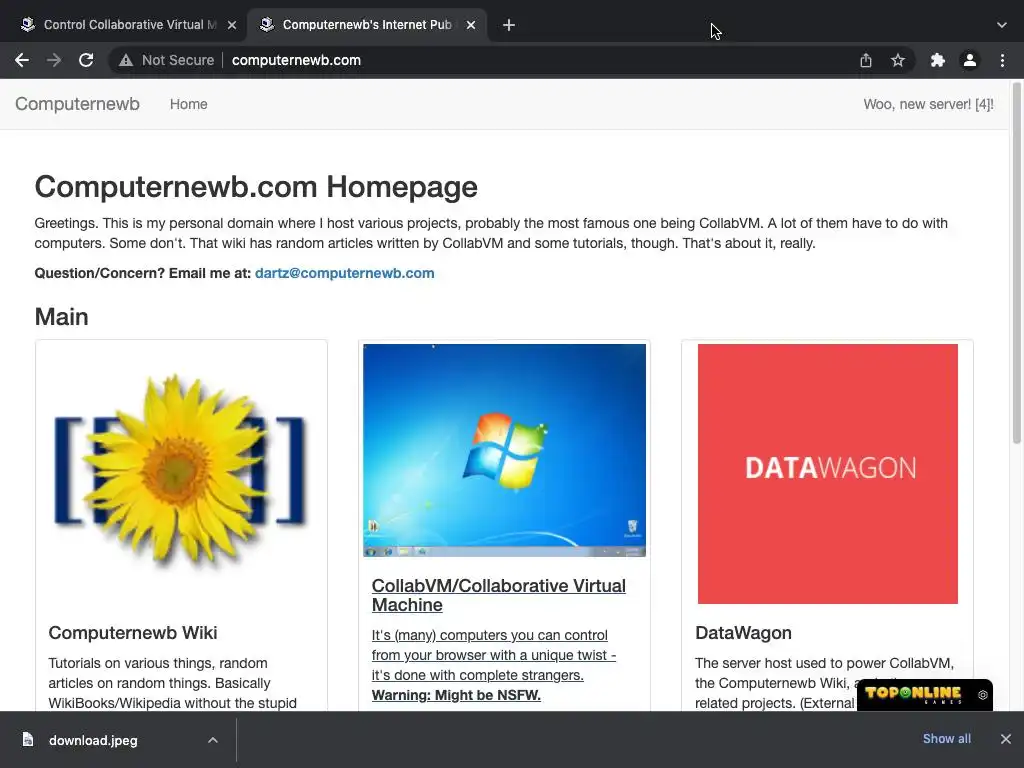Expand the tab search chevron
This screenshot has height=768, width=1024.
(1002, 25)
